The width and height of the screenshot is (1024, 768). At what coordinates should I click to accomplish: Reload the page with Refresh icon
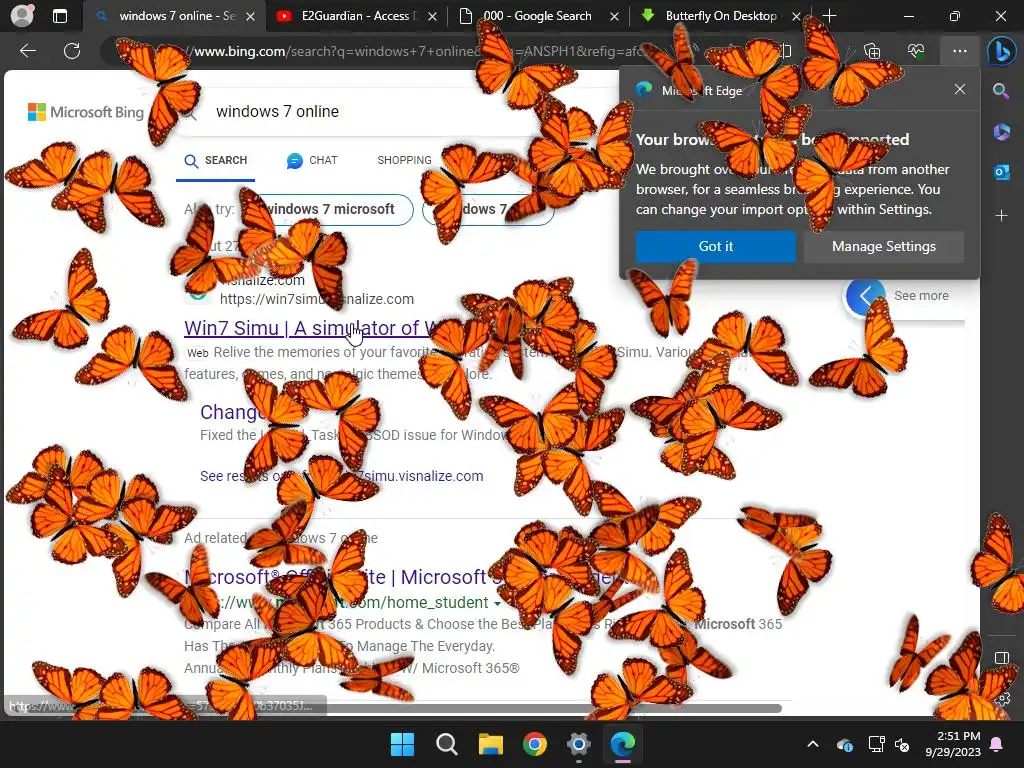(72, 51)
